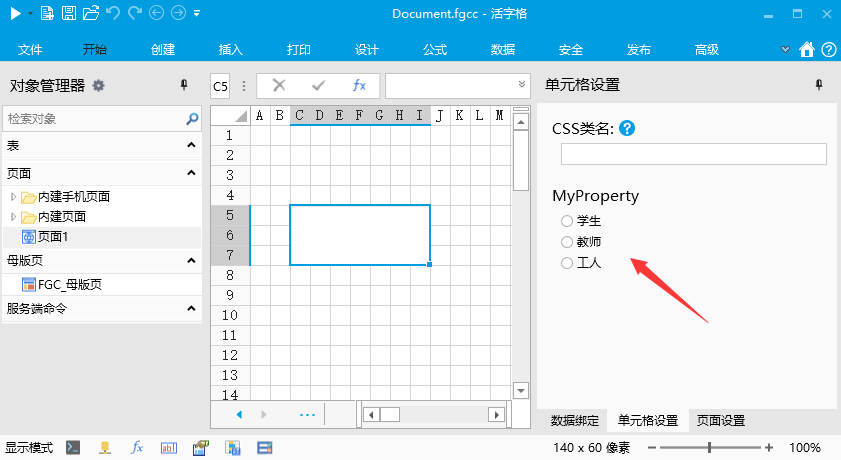Navigate forward with the right arrow circle
The width and height of the screenshot is (841, 460).
coord(178,13)
